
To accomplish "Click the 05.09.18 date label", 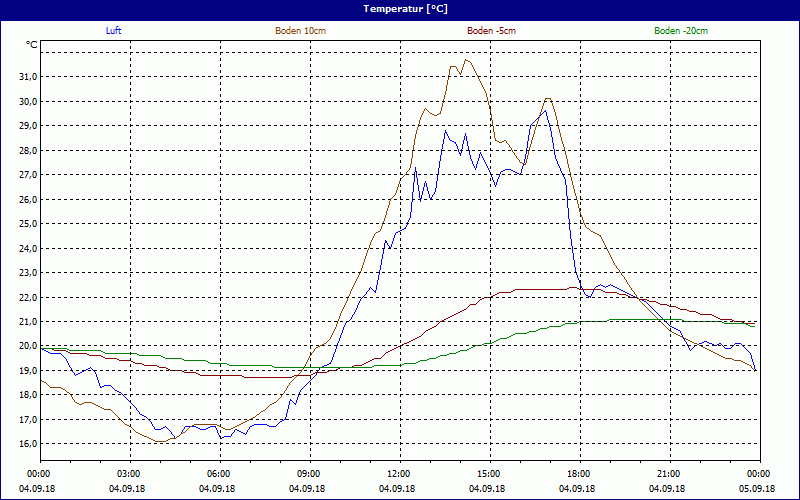I will tap(757, 489).
